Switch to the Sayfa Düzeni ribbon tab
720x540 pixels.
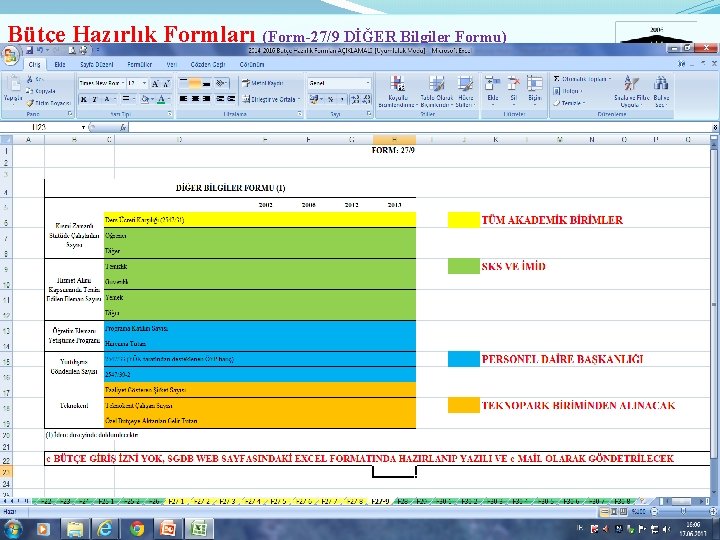(96, 64)
